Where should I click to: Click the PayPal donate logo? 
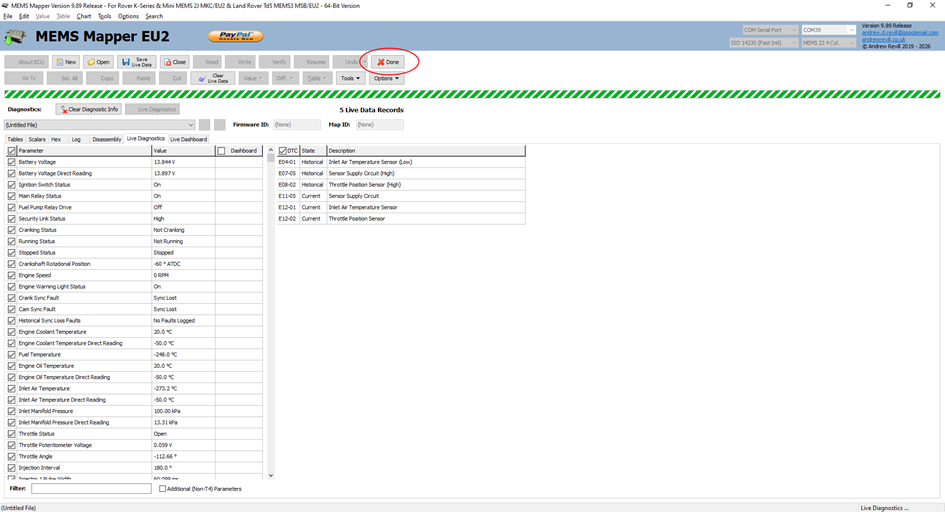pos(235,37)
